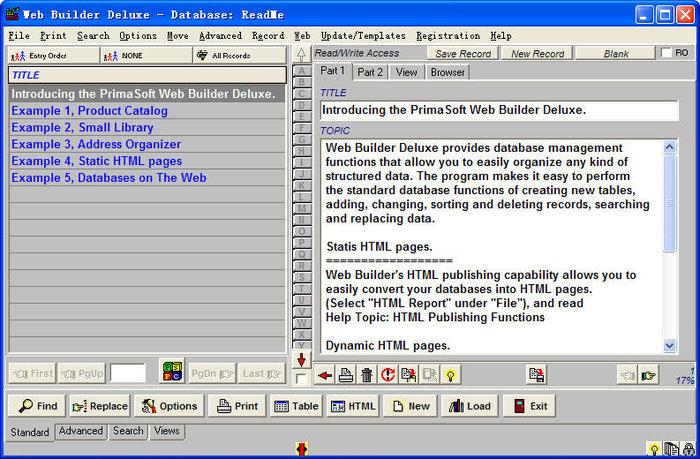Screen dimensions: 700x459
Task: Click the red circular refresh icon
Action: [388, 375]
